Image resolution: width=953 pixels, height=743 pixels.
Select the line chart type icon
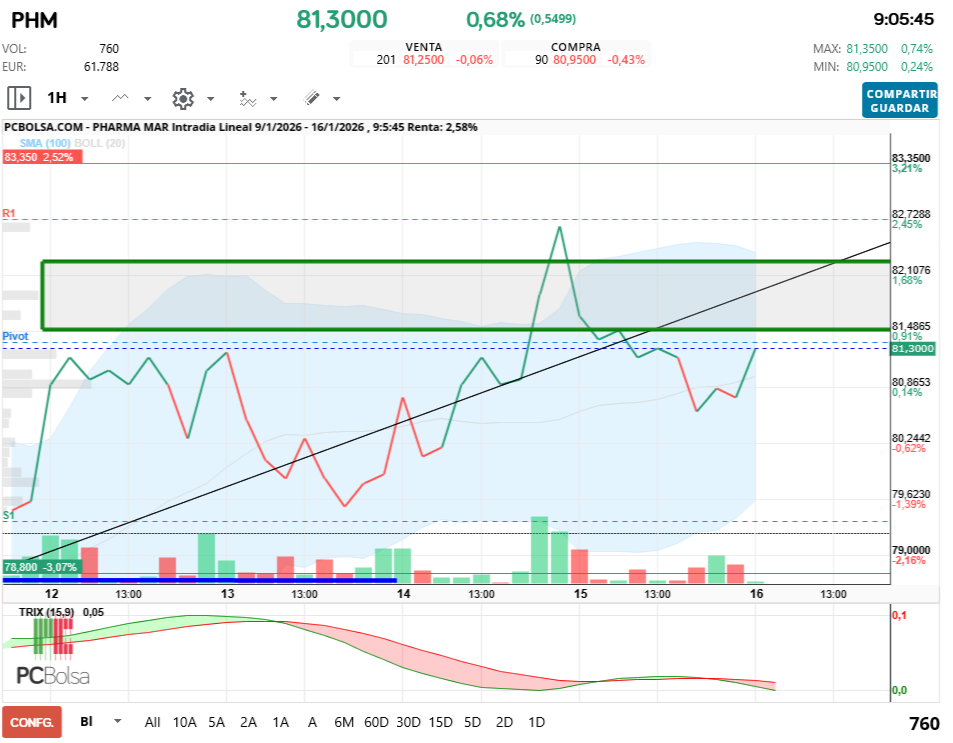[122, 97]
